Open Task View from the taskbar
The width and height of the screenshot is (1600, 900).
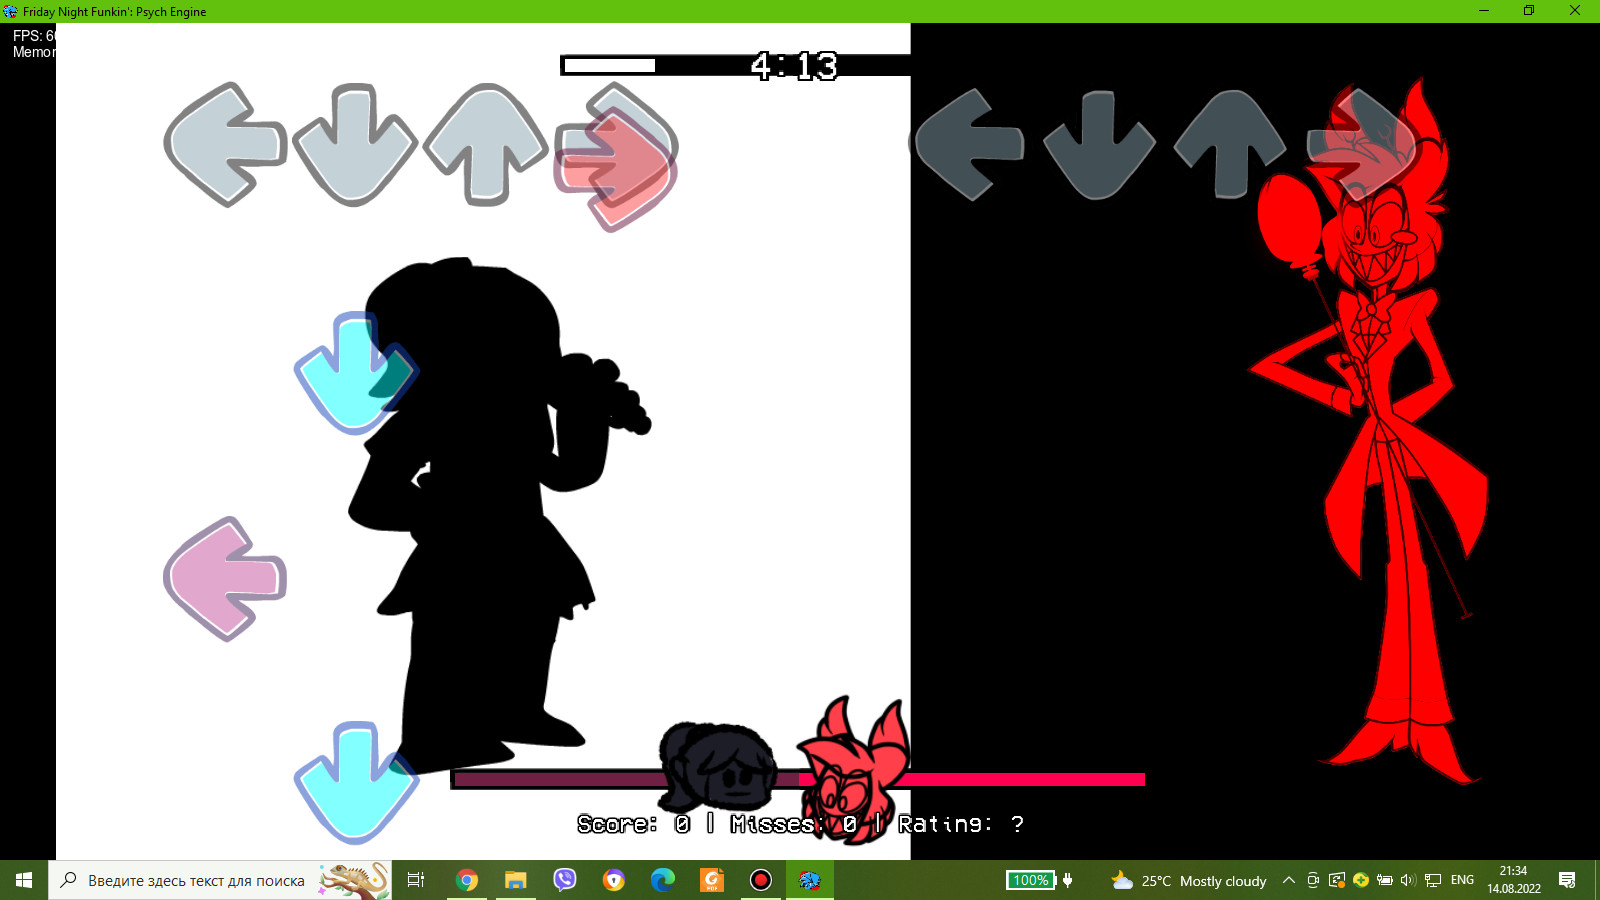pyautogui.click(x=415, y=880)
